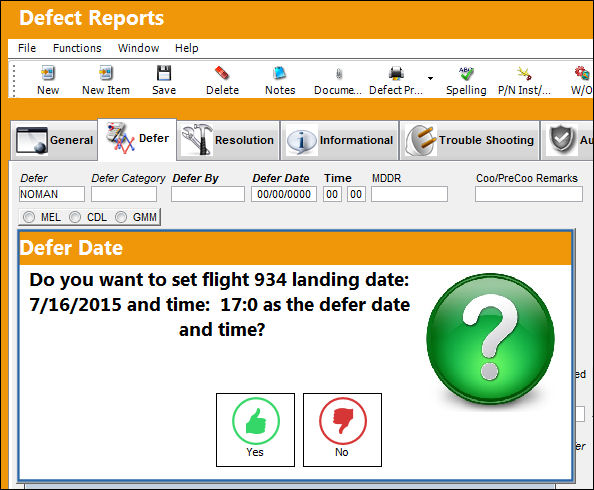Open the Documents paperclip icon

[339, 74]
